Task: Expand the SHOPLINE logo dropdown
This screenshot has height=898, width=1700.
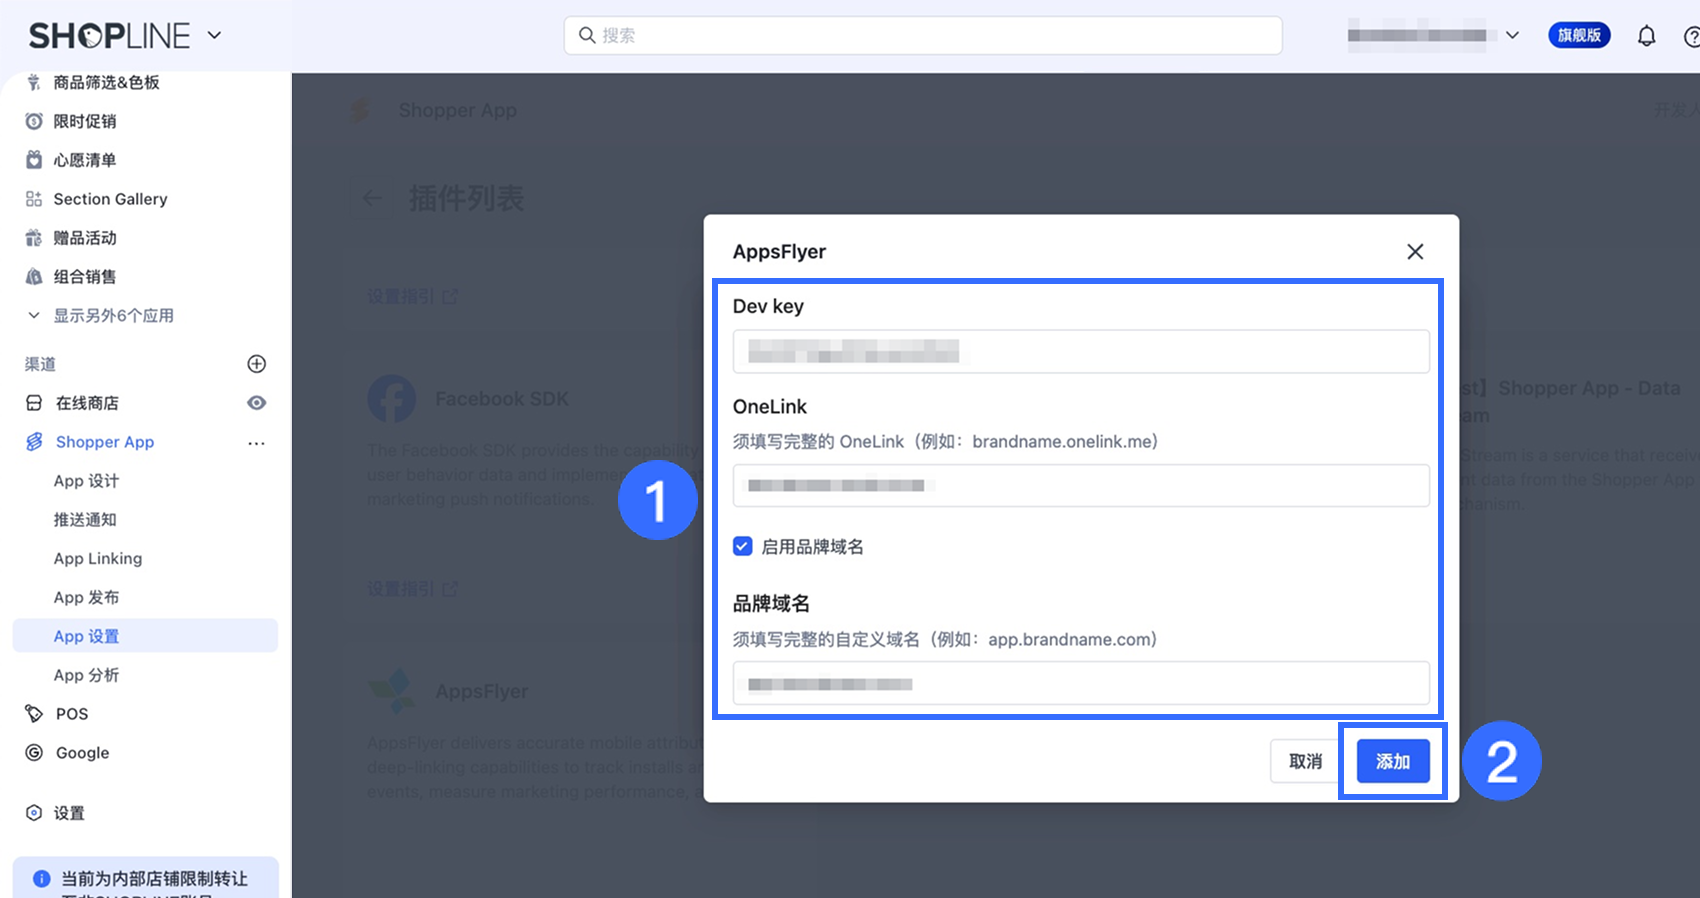Action: pyautogui.click(x=214, y=35)
